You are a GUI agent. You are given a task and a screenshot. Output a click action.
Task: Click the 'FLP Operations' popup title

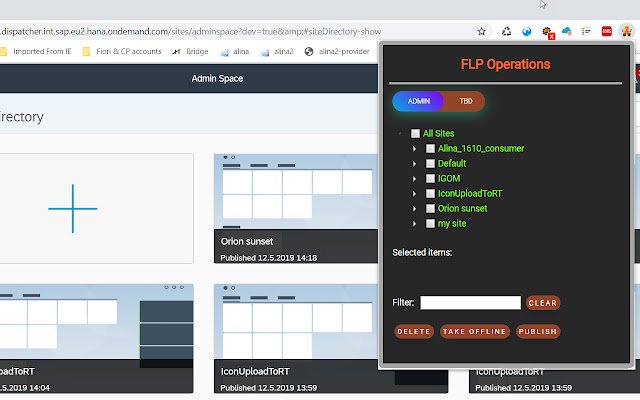(505, 64)
